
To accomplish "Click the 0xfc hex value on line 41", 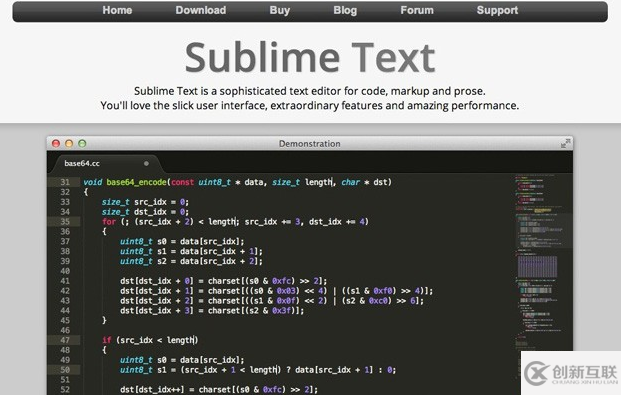I will (x=282, y=281).
